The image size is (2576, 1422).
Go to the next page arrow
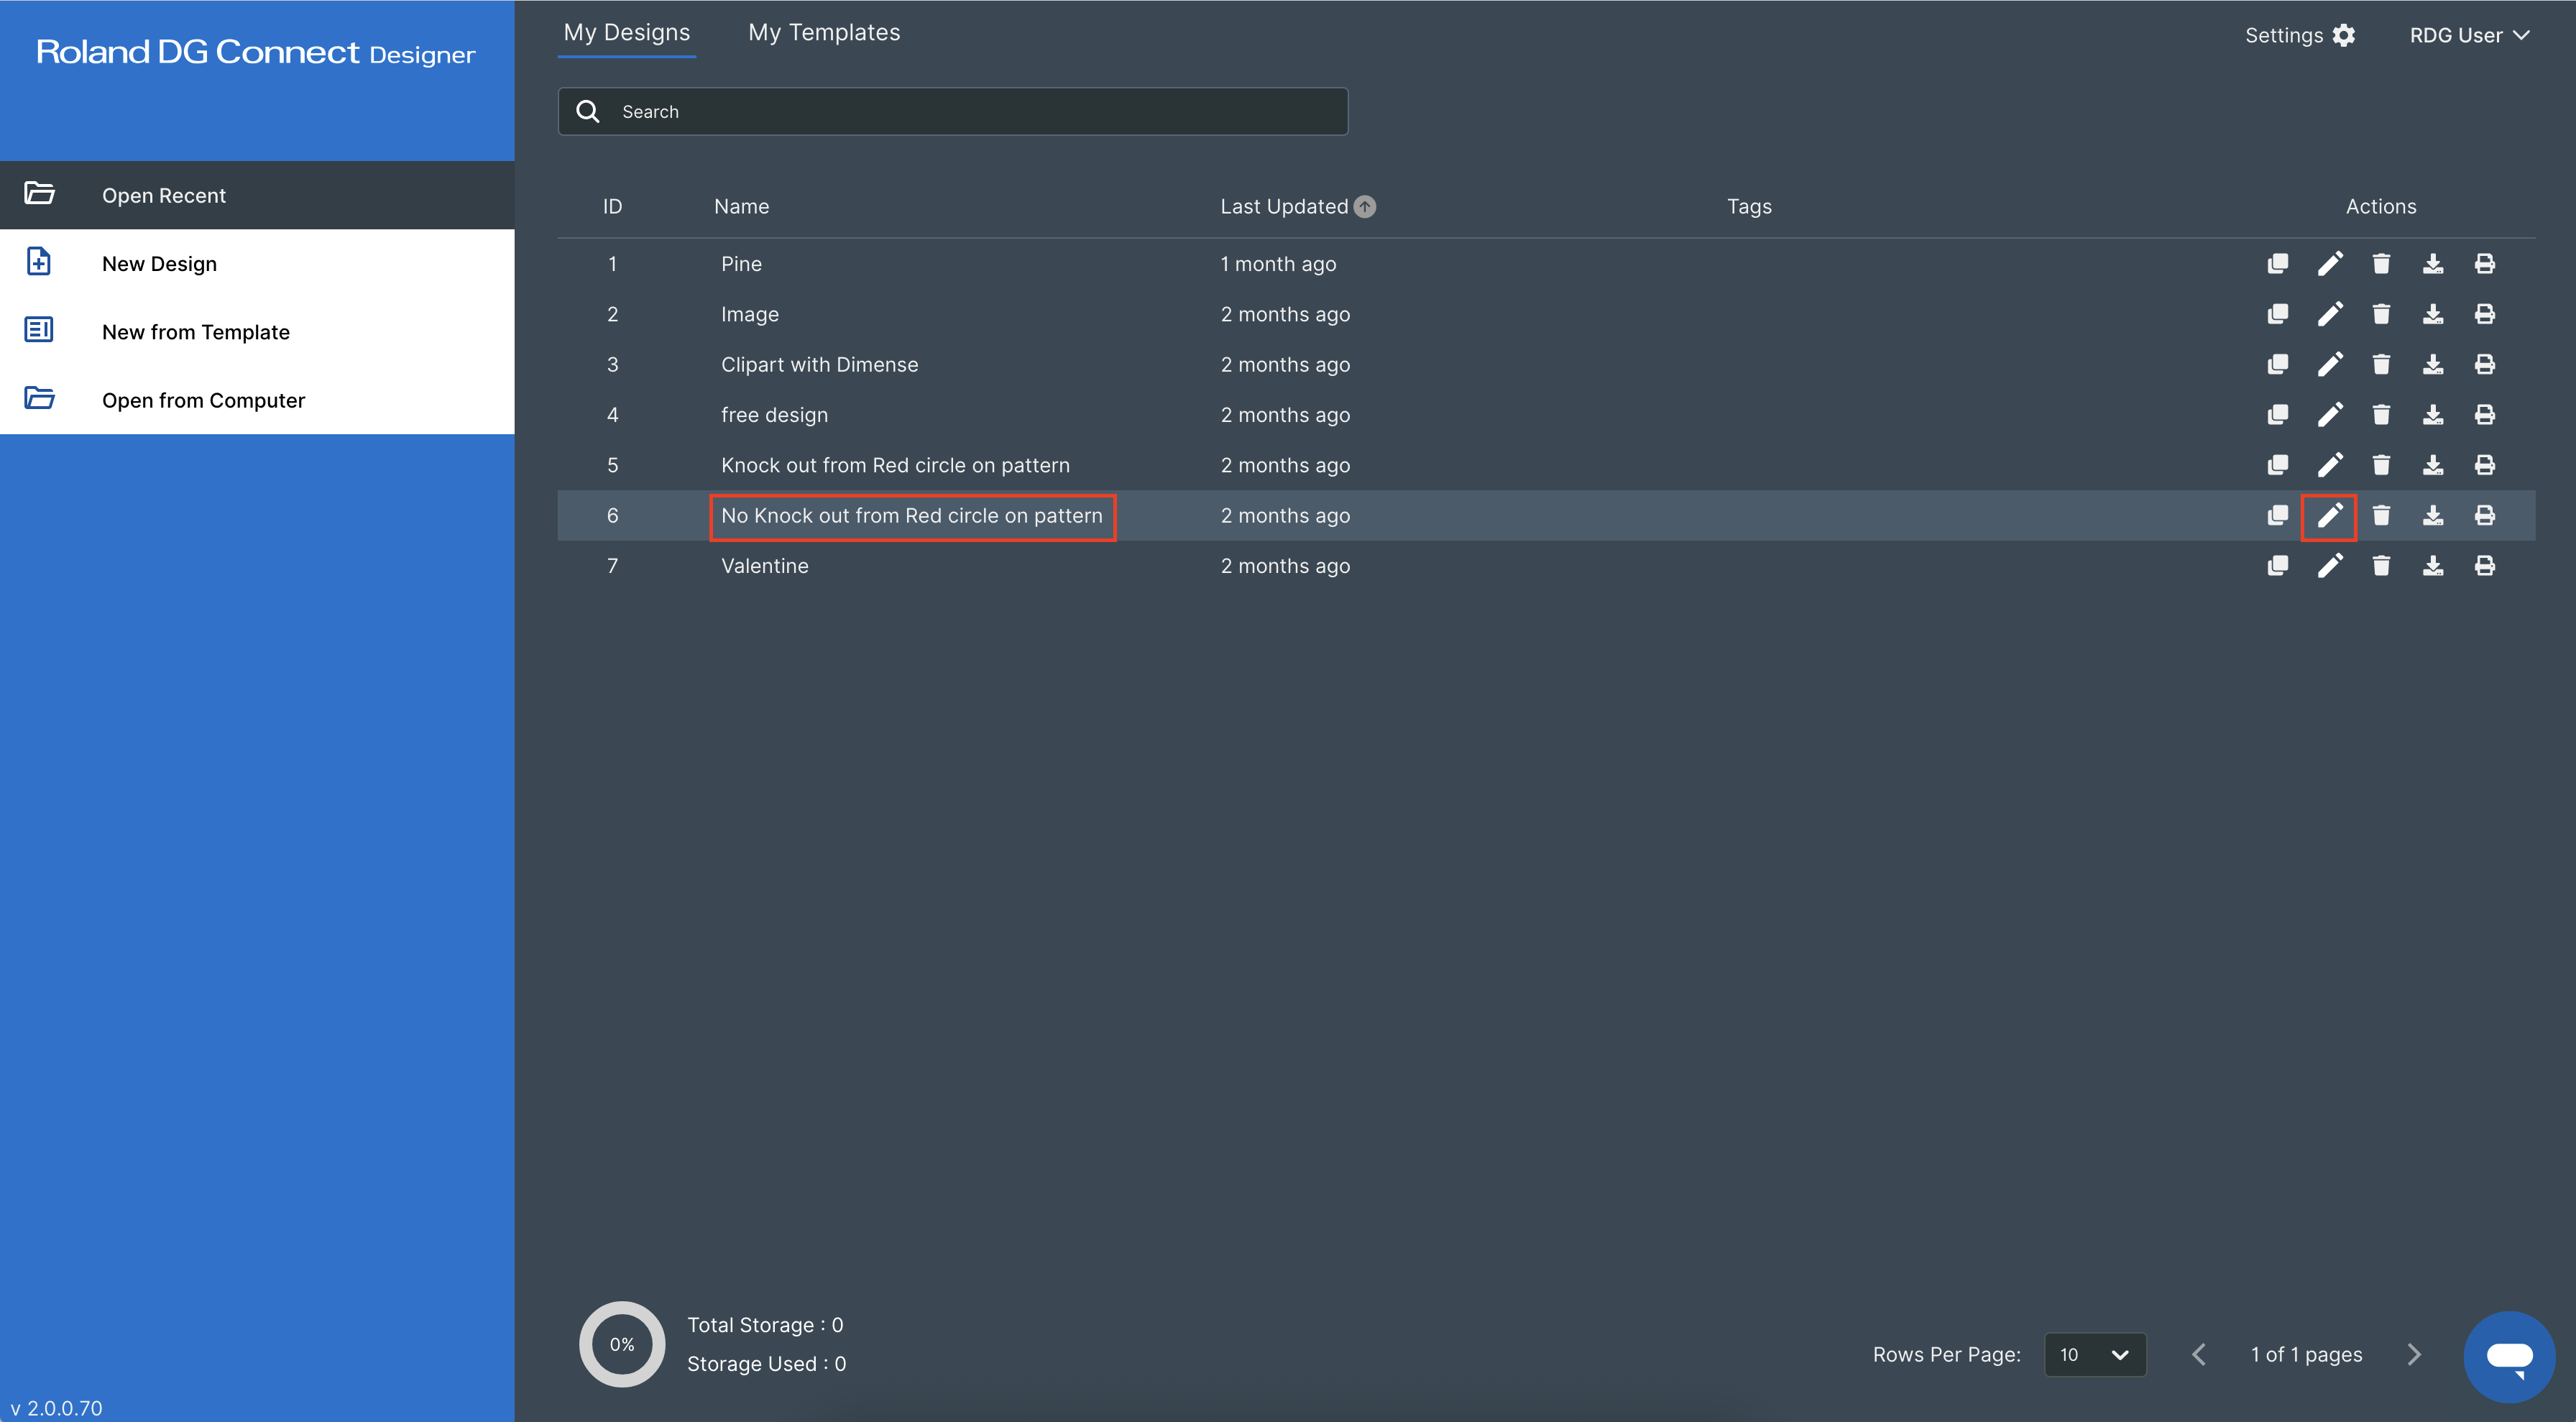[x=2414, y=1354]
